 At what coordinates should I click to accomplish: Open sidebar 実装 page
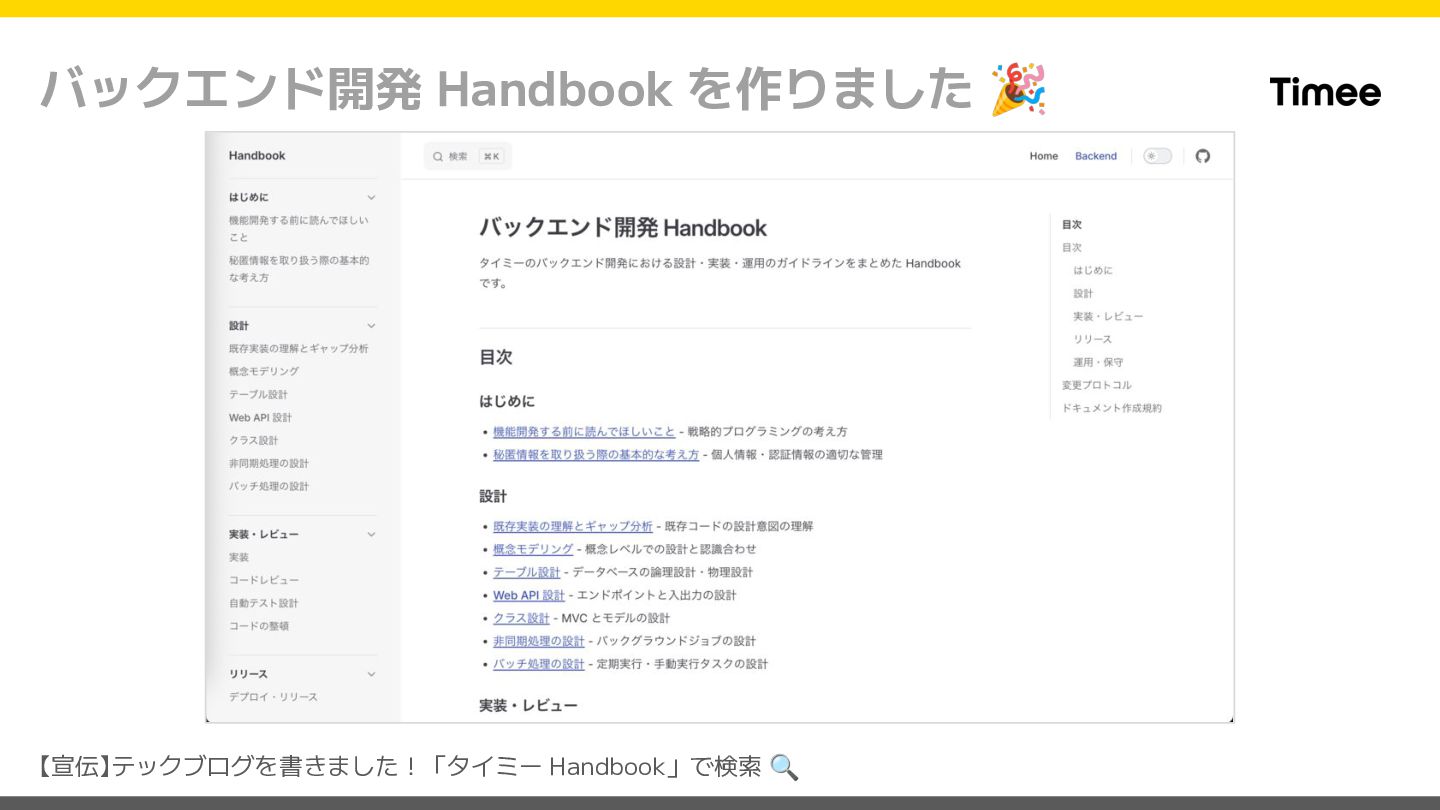(238, 558)
